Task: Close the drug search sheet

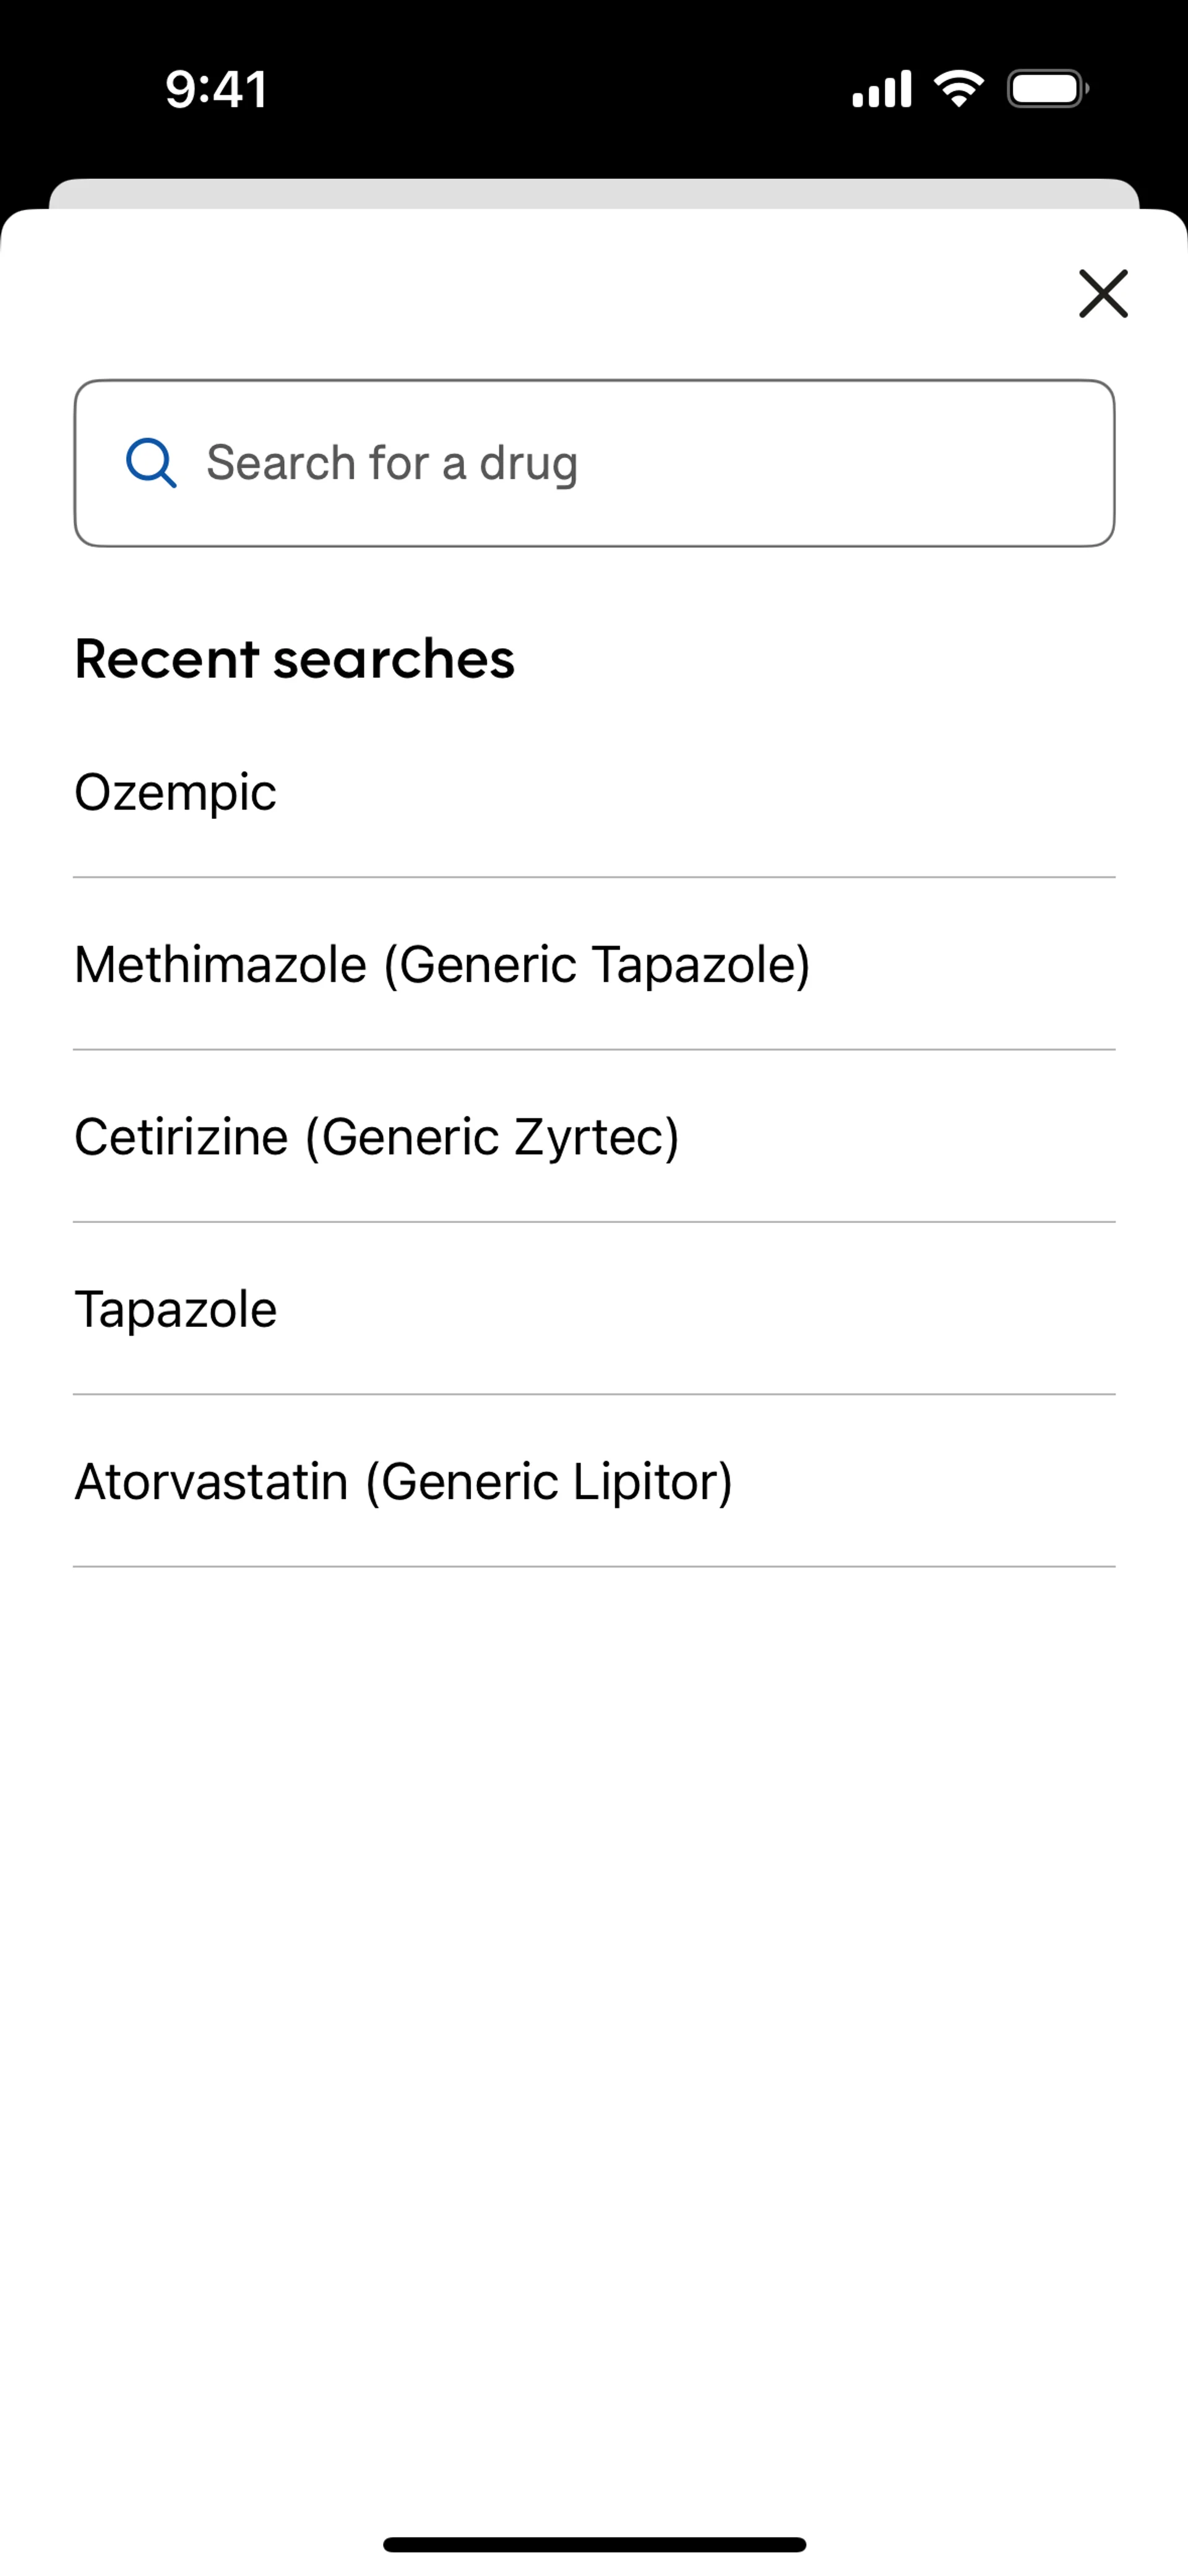Action: [x=1103, y=294]
